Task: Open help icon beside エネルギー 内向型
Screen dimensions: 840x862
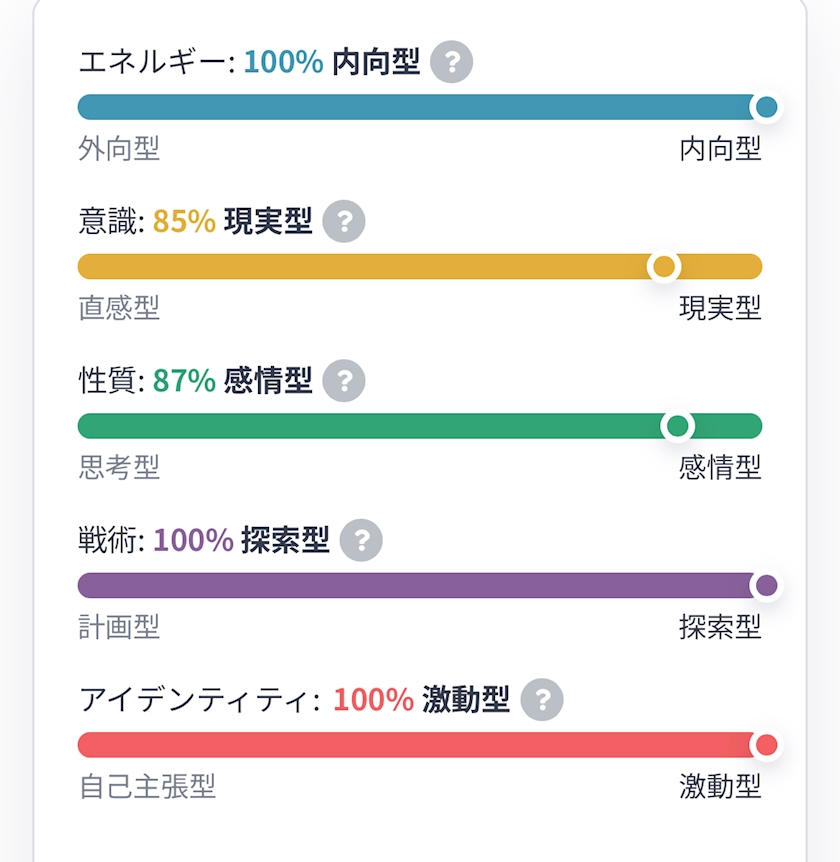Action: [x=451, y=62]
